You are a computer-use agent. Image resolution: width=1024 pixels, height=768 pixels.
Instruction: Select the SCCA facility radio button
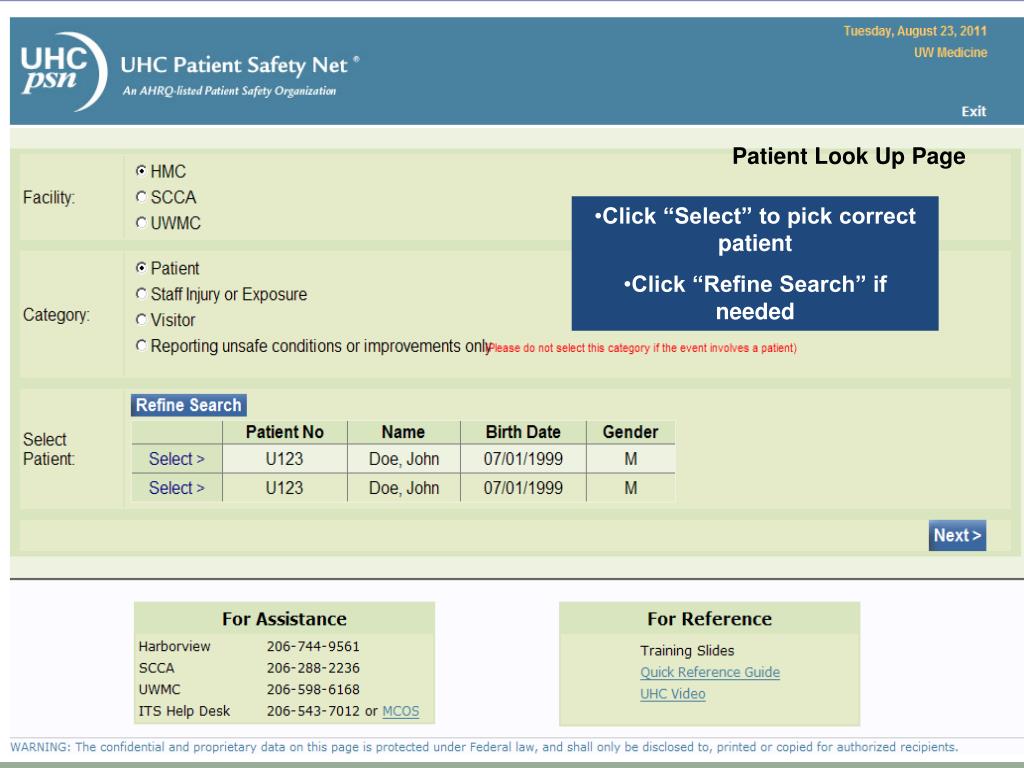pyautogui.click(x=141, y=197)
